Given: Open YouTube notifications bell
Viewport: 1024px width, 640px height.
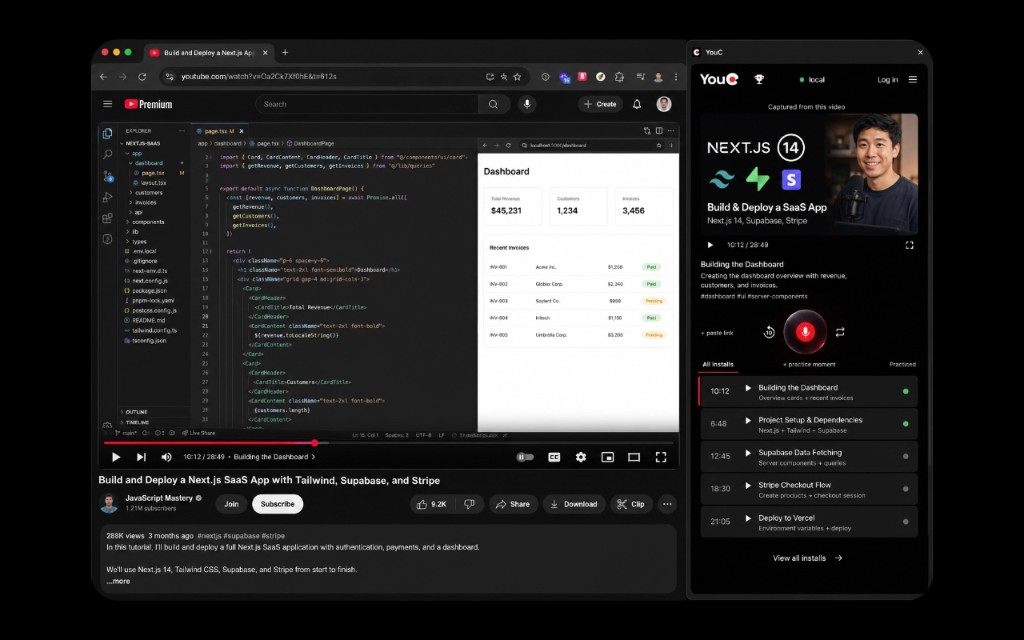Looking at the screenshot, I should pyautogui.click(x=637, y=104).
